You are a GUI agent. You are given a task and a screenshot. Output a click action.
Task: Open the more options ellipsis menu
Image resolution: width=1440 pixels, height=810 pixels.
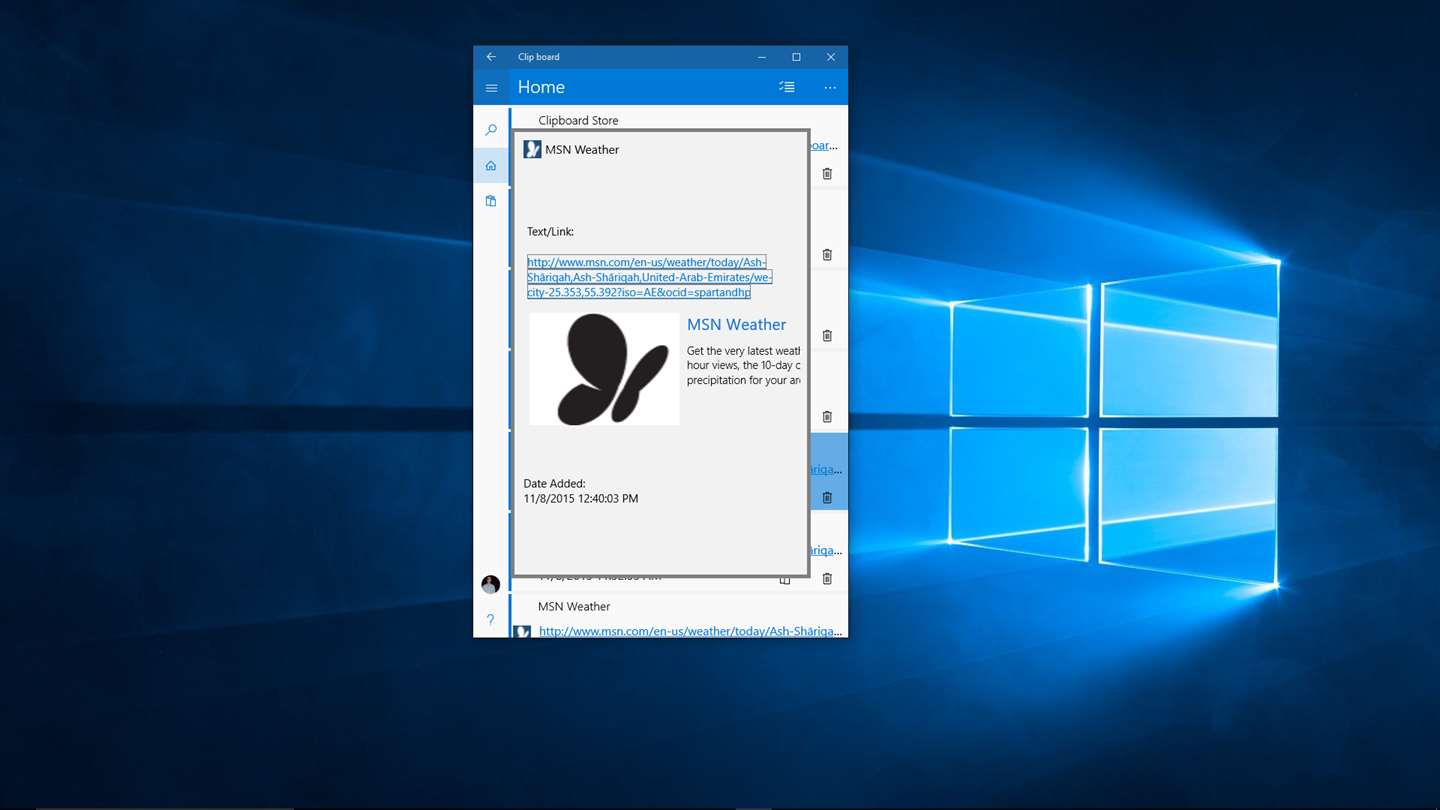coord(830,88)
